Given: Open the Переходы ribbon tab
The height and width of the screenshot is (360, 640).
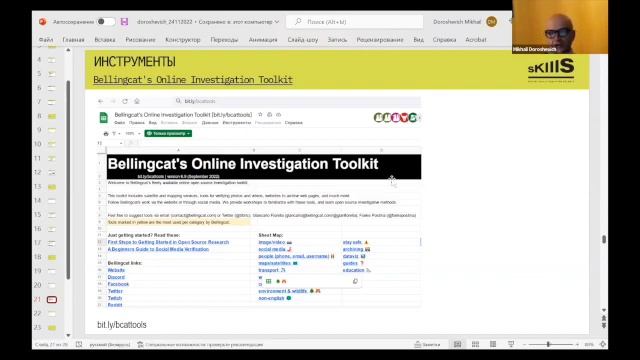Looking at the screenshot, I should coord(224,40).
